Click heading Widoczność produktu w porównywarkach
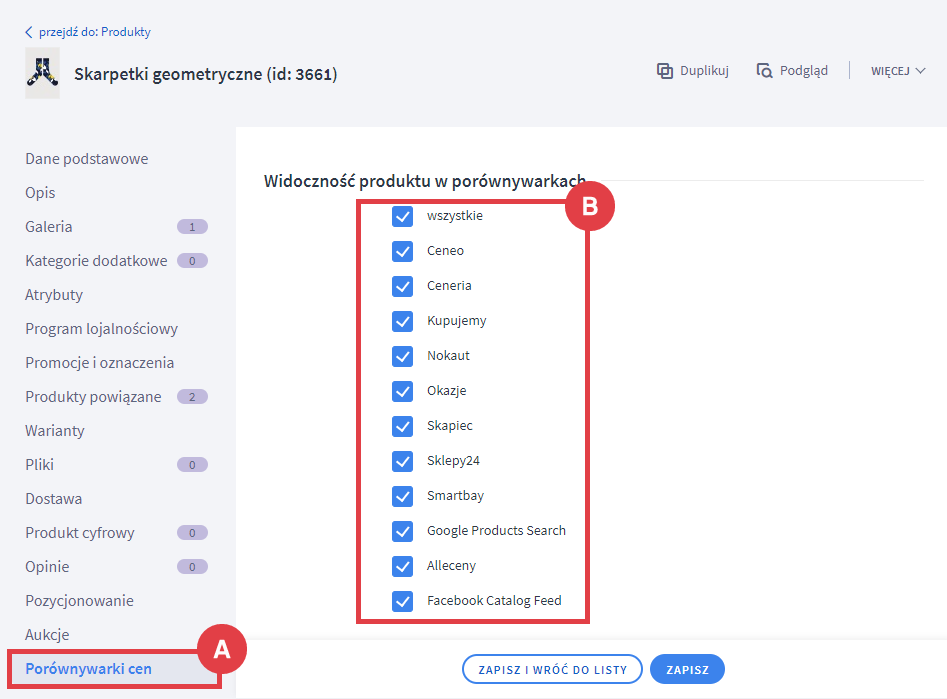 point(425,181)
